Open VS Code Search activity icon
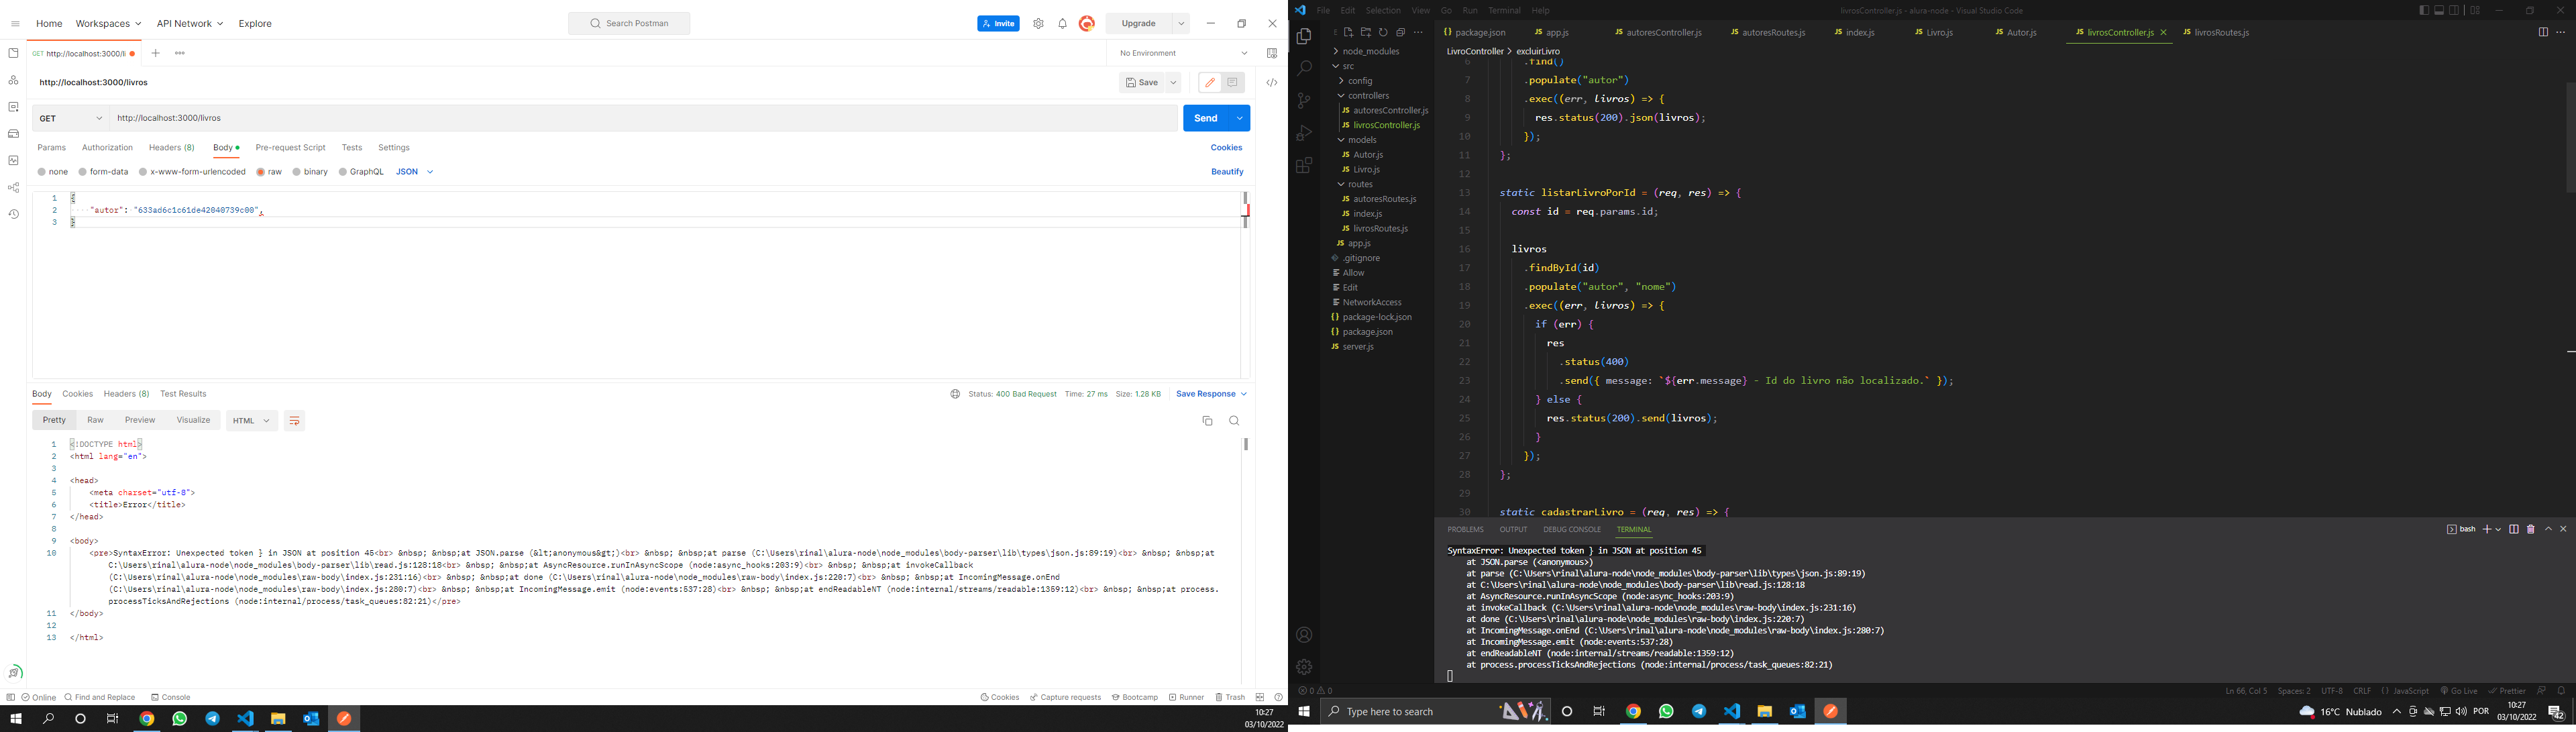 point(1304,69)
